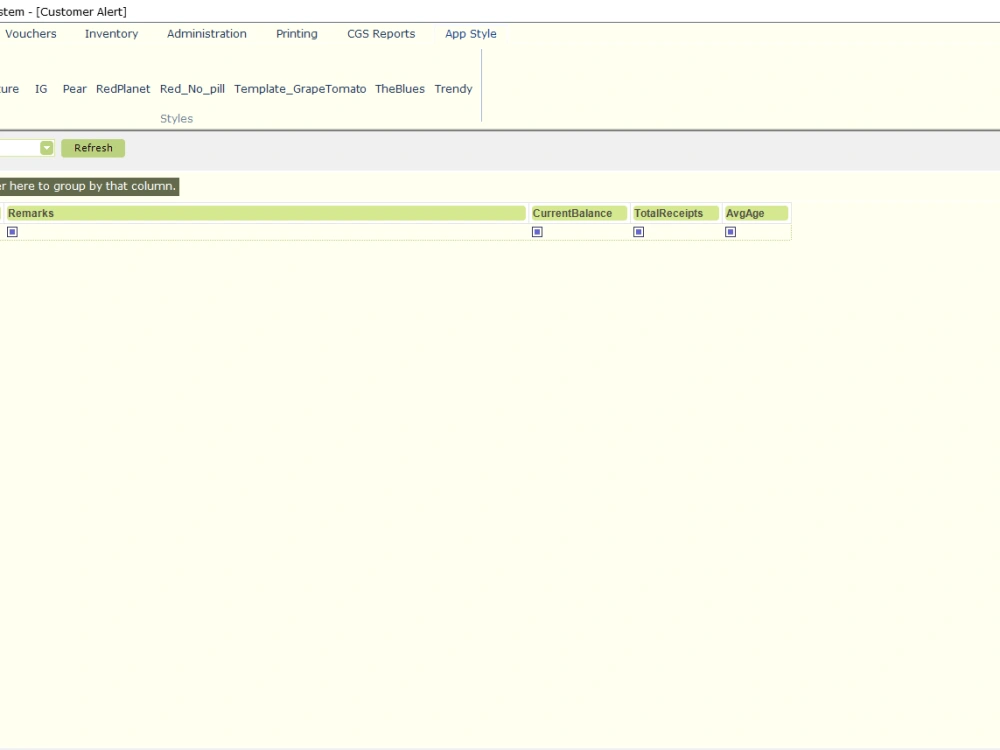Click the TotalReceipts filter row icon
The image size is (1000, 750).
[638, 232]
